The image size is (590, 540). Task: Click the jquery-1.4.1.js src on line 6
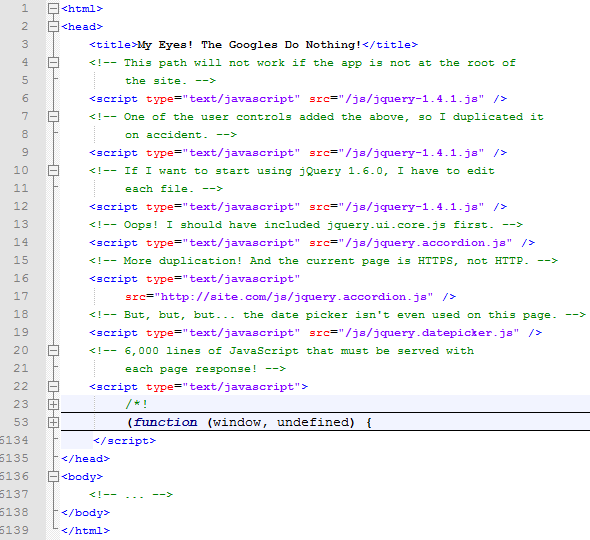(x=411, y=99)
